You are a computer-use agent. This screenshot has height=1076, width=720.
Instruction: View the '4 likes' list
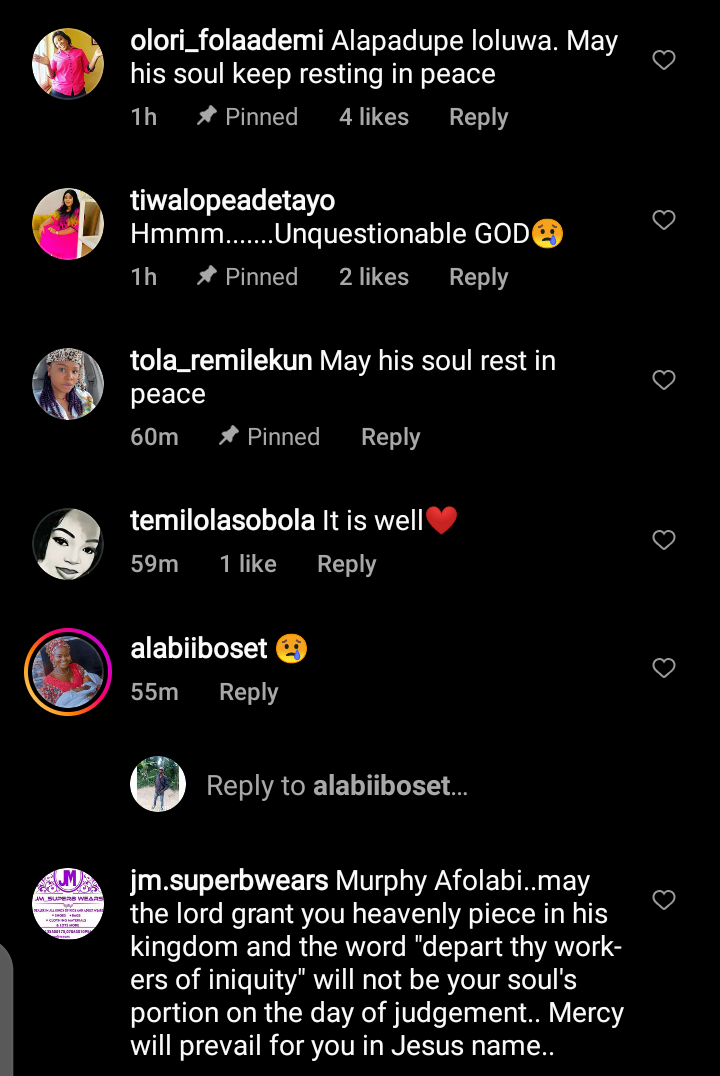[373, 117]
